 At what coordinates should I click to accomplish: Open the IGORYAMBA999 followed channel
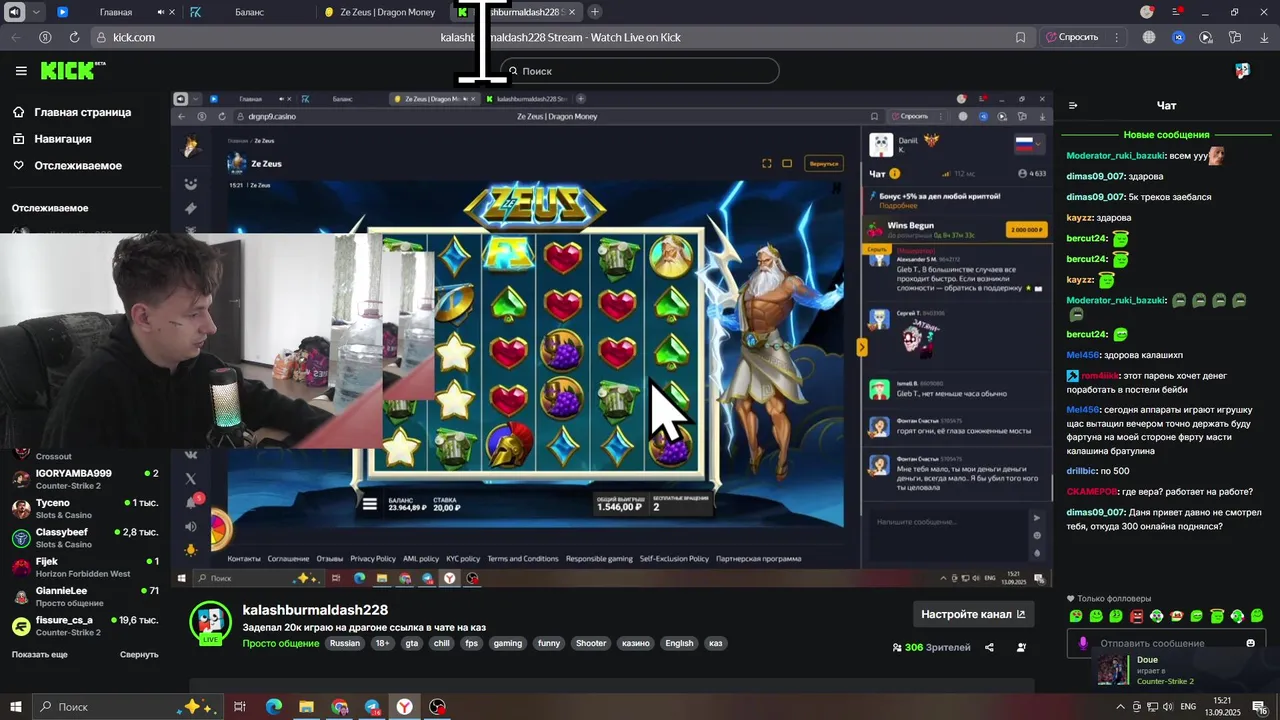[85, 479]
